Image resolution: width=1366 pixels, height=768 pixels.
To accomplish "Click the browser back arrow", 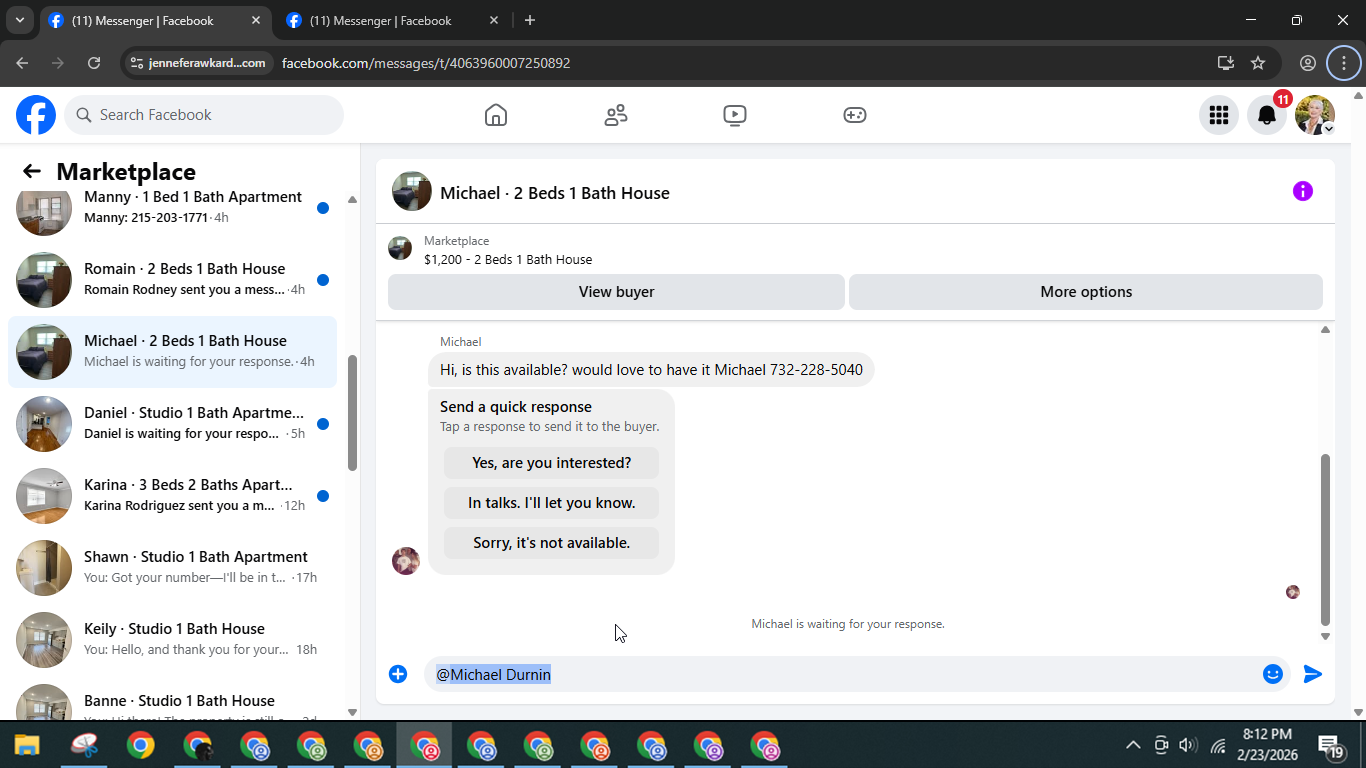I will tap(22, 63).
